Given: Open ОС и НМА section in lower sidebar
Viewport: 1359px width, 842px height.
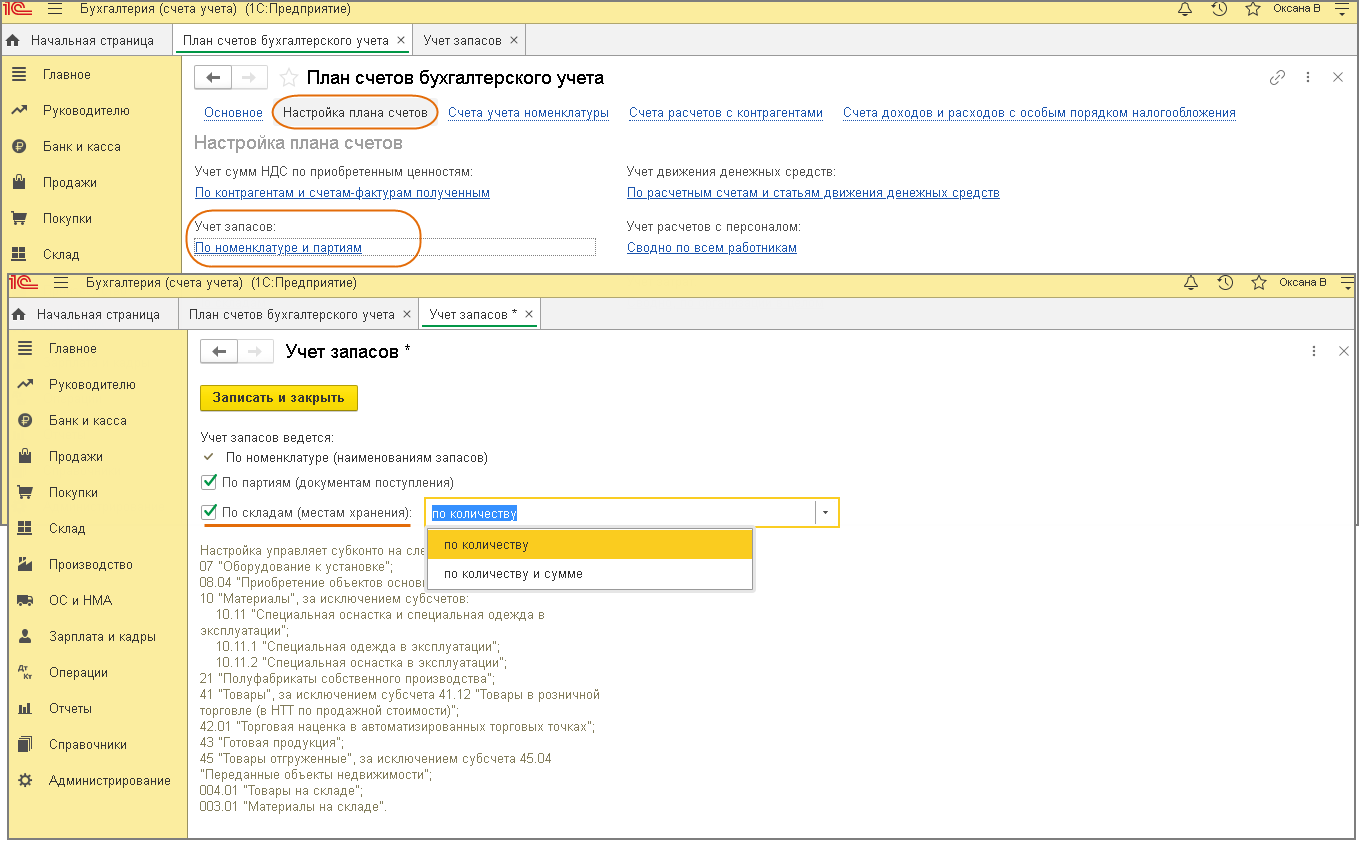Looking at the screenshot, I should (80, 601).
